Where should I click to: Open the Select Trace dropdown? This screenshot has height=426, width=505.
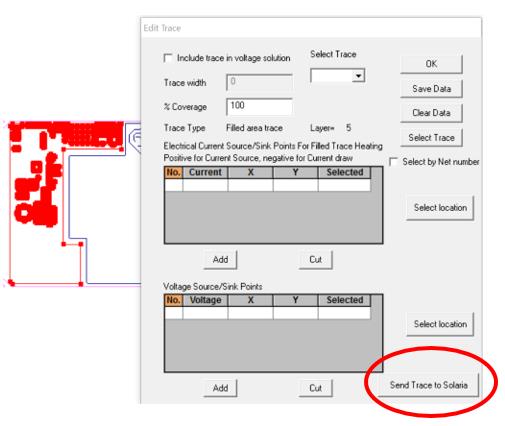pyautogui.click(x=358, y=76)
